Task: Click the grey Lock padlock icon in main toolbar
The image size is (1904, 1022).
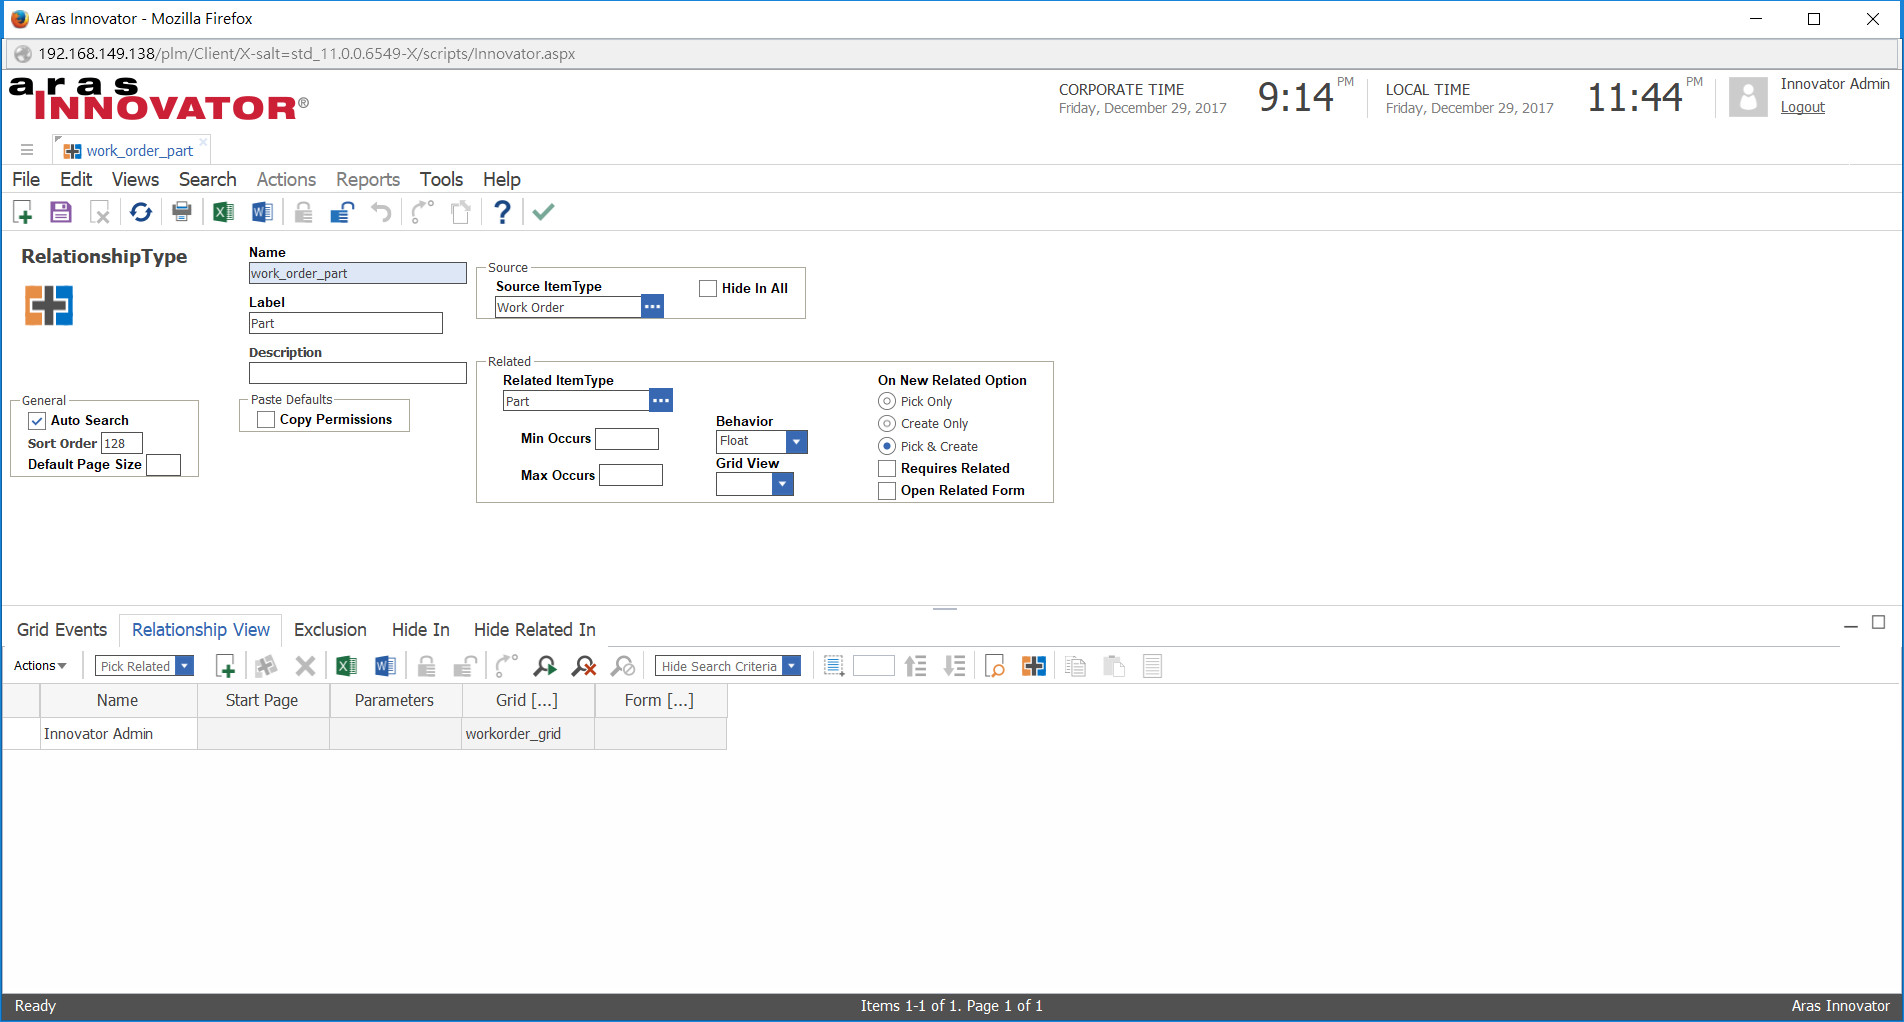Action: 303,212
